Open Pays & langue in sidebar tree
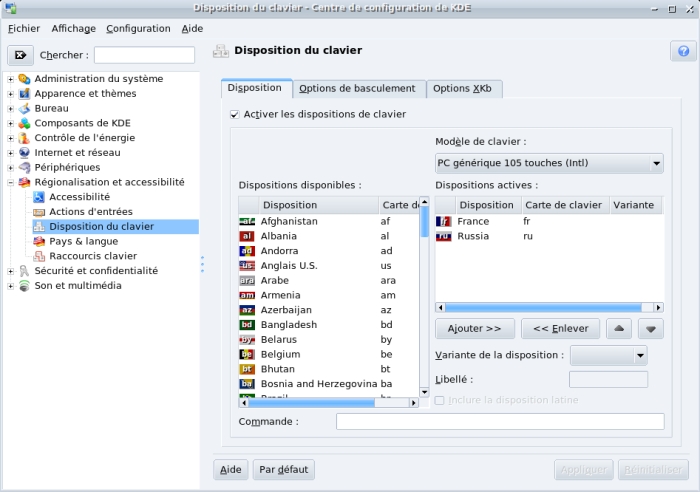700x492 pixels. pyautogui.click(x=83, y=241)
